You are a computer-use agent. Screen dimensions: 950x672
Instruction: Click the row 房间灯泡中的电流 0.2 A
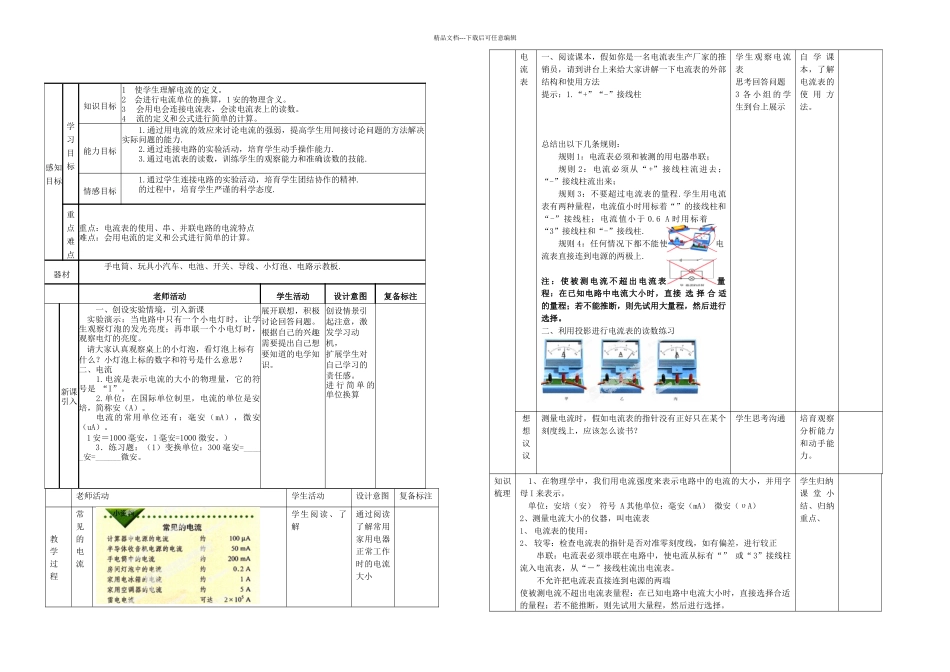coord(178,569)
